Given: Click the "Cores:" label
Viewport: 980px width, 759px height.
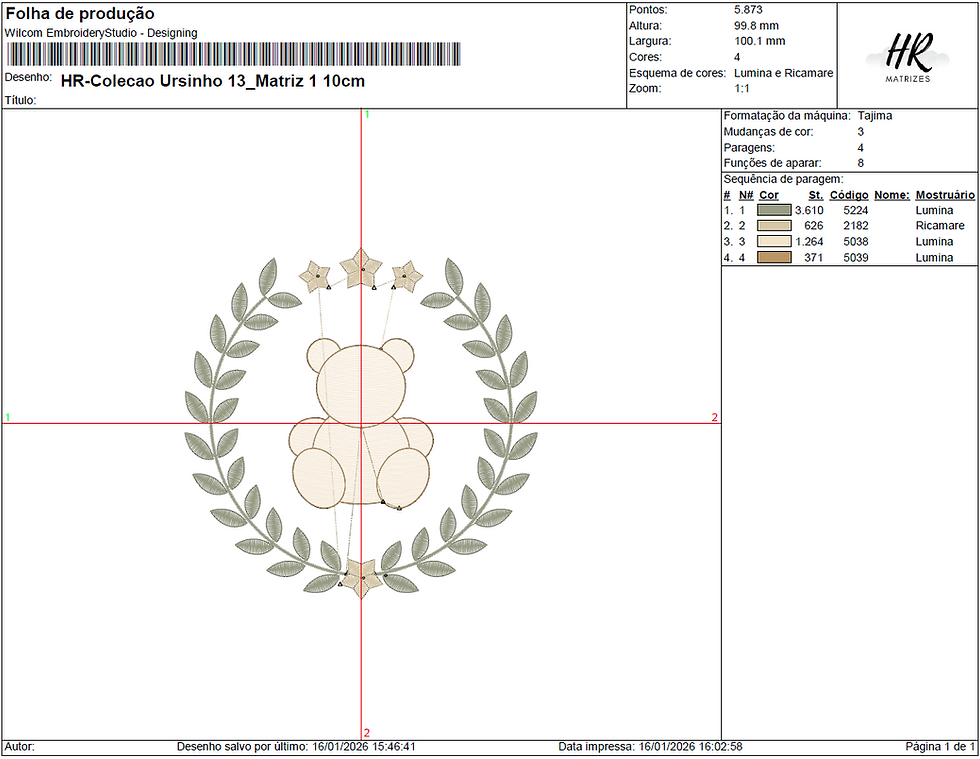Looking at the screenshot, I should (645, 57).
